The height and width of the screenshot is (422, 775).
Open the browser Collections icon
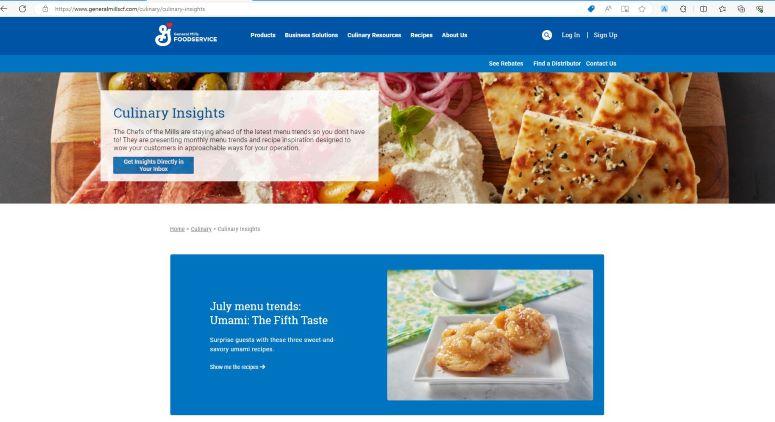741,9
